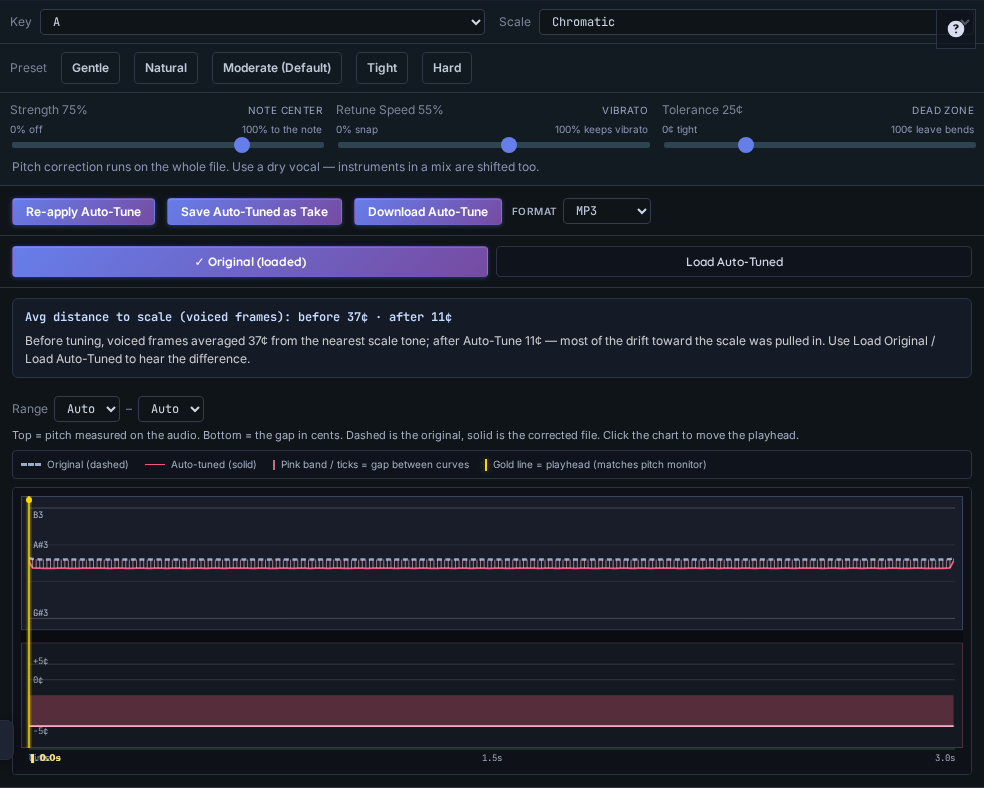Open the Key dropdown set to A
This screenshot has height=789, width=984.
tap(262, 22)
